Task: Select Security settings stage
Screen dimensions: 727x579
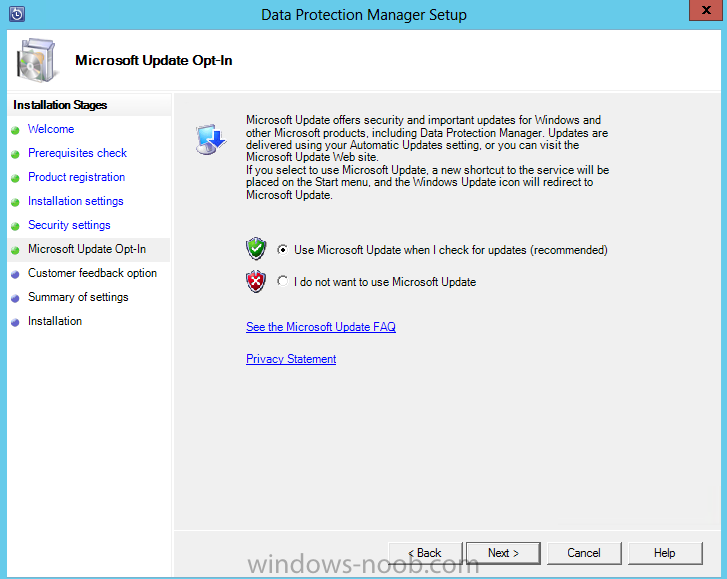Action: coord(69,225)
